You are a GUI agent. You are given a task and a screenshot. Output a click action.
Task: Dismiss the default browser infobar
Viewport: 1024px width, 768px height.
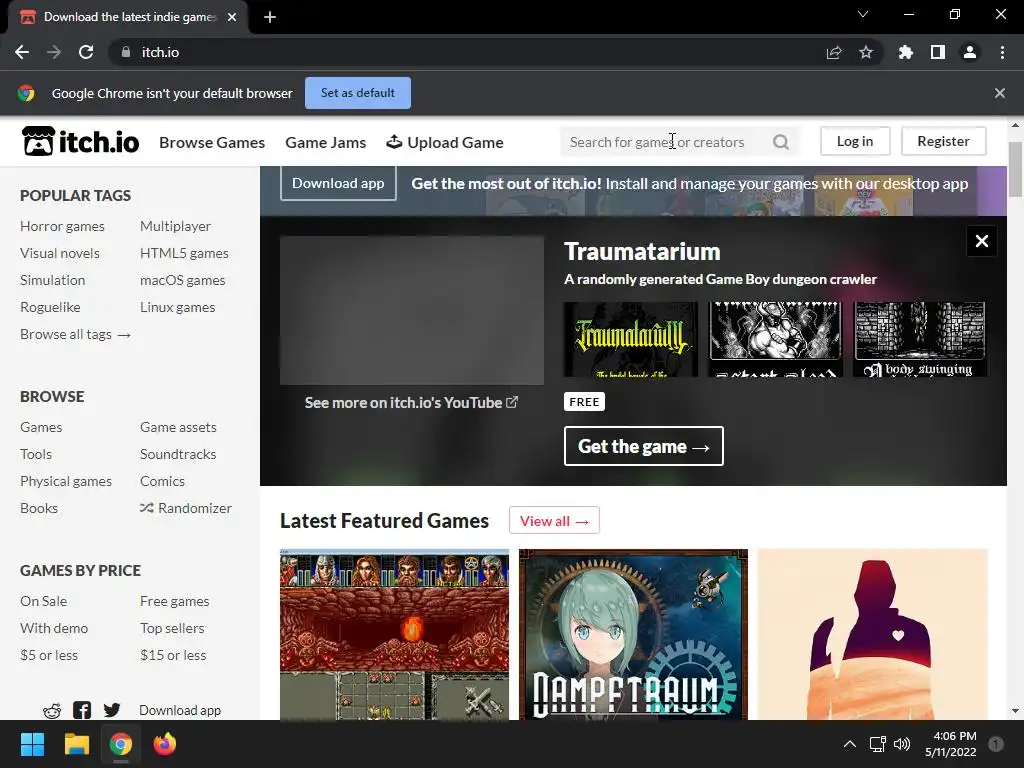click(1000, 93)
